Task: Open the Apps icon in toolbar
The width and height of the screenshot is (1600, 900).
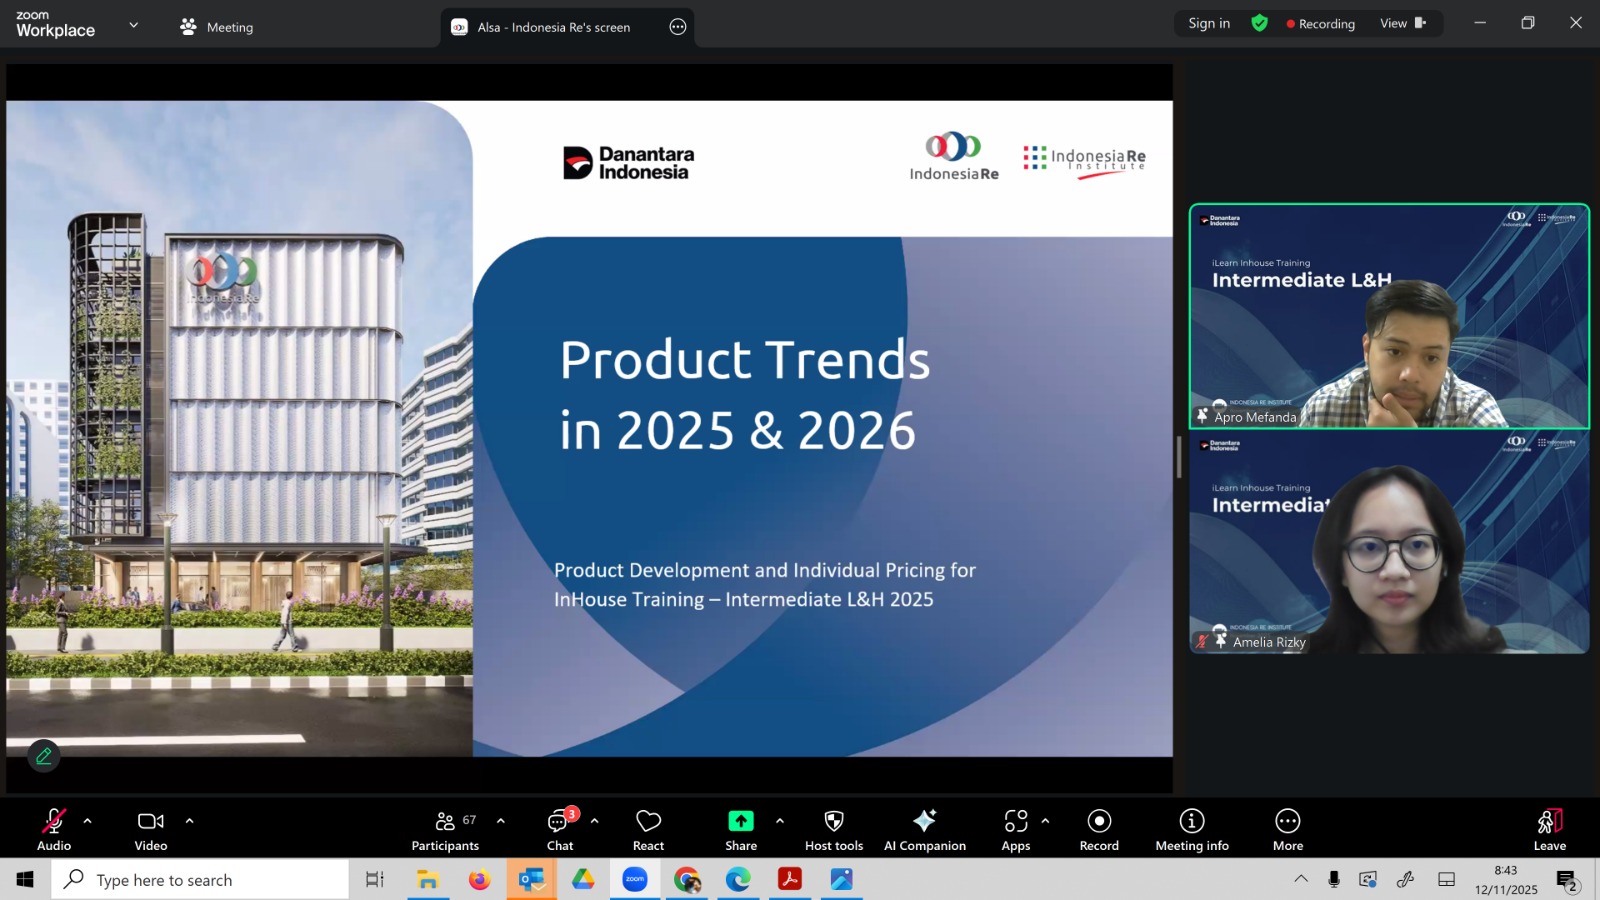Action: click(x=1015, y=821)
